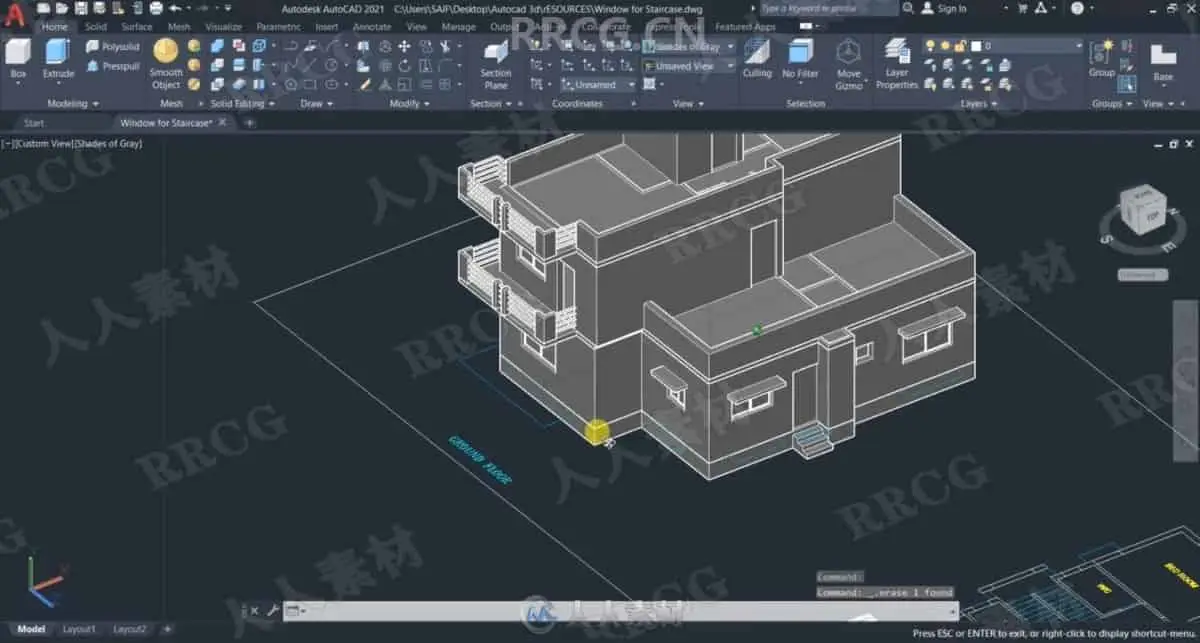Switch to the Parametric ribbon tab
The width and height of the screenshot is (1200, 643).
click(x=278, y=27)
